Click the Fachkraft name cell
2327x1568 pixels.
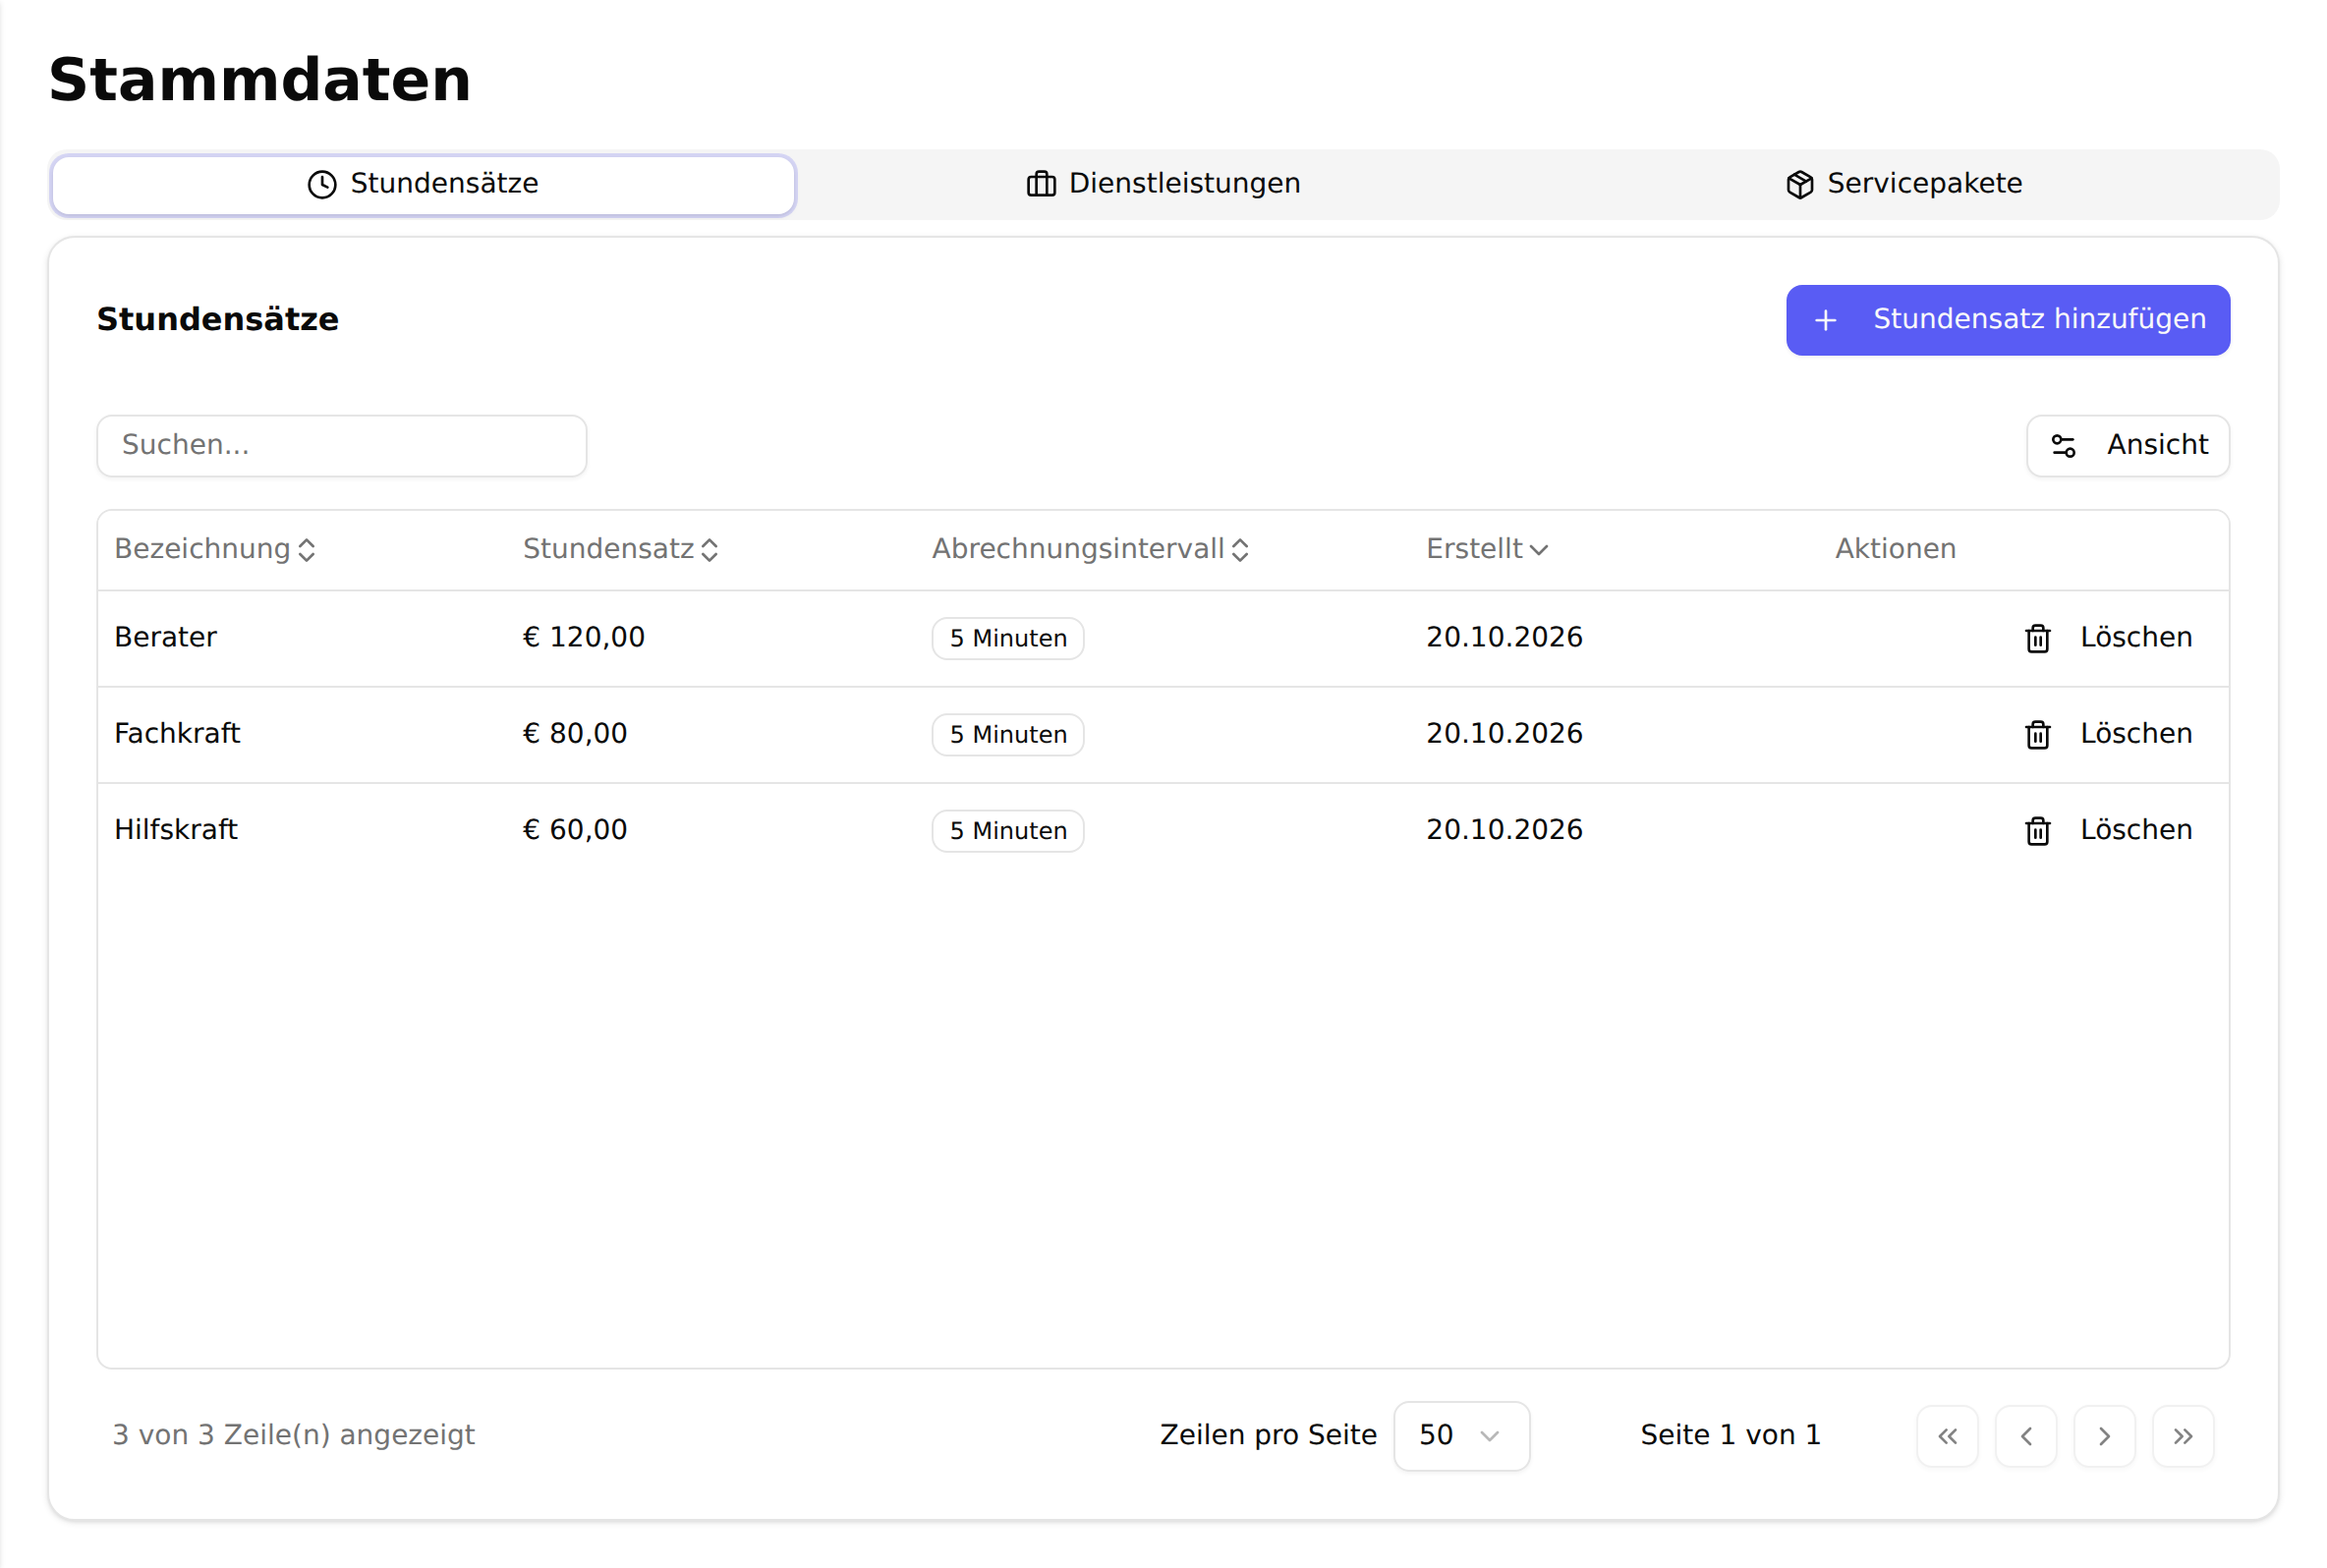177,734
